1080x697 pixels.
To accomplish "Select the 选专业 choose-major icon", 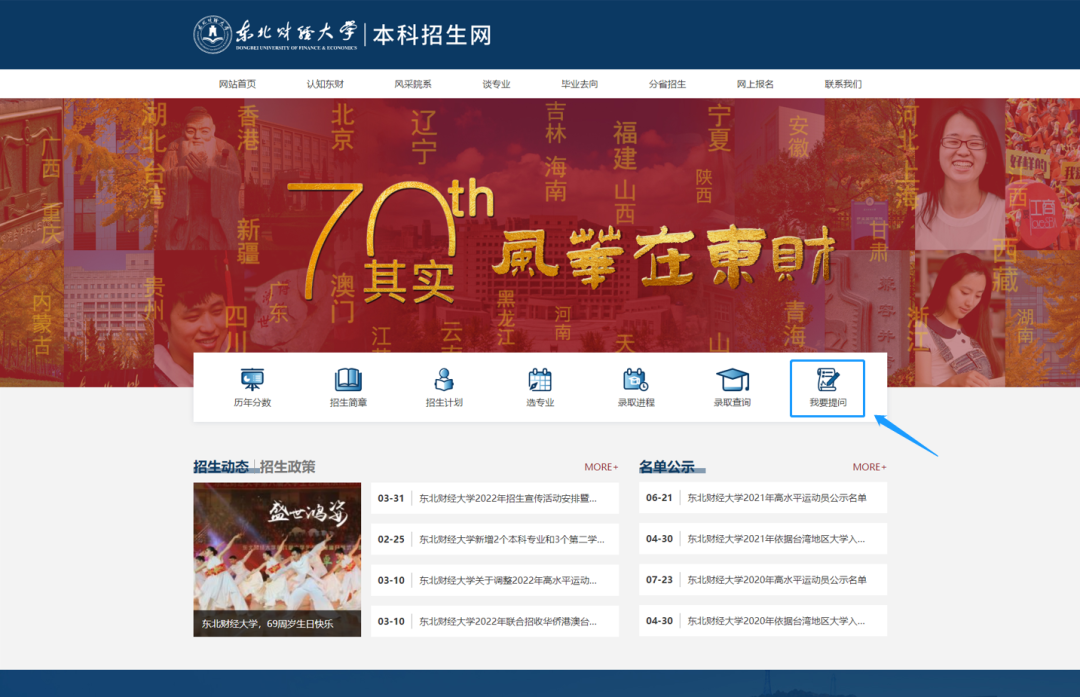I will pos(540,388).
